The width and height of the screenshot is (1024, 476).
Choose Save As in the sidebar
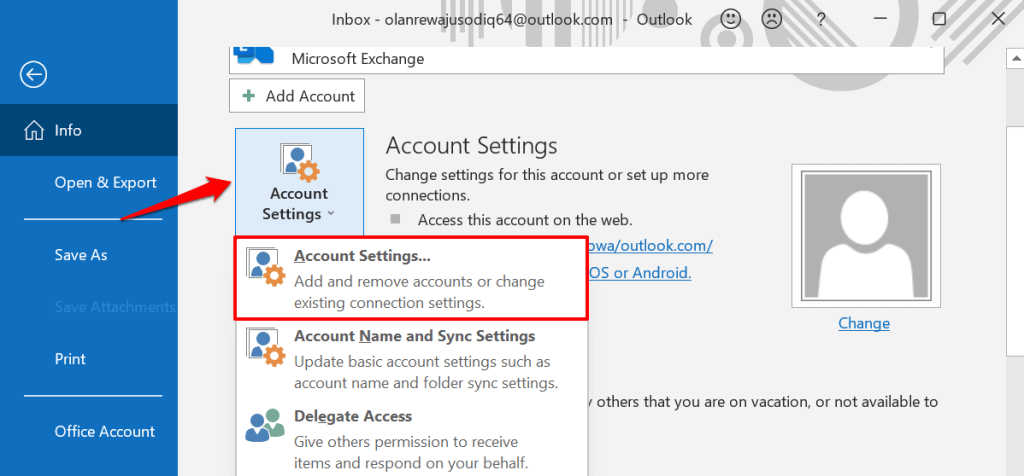pyautogui.click(x=81, y=255)
